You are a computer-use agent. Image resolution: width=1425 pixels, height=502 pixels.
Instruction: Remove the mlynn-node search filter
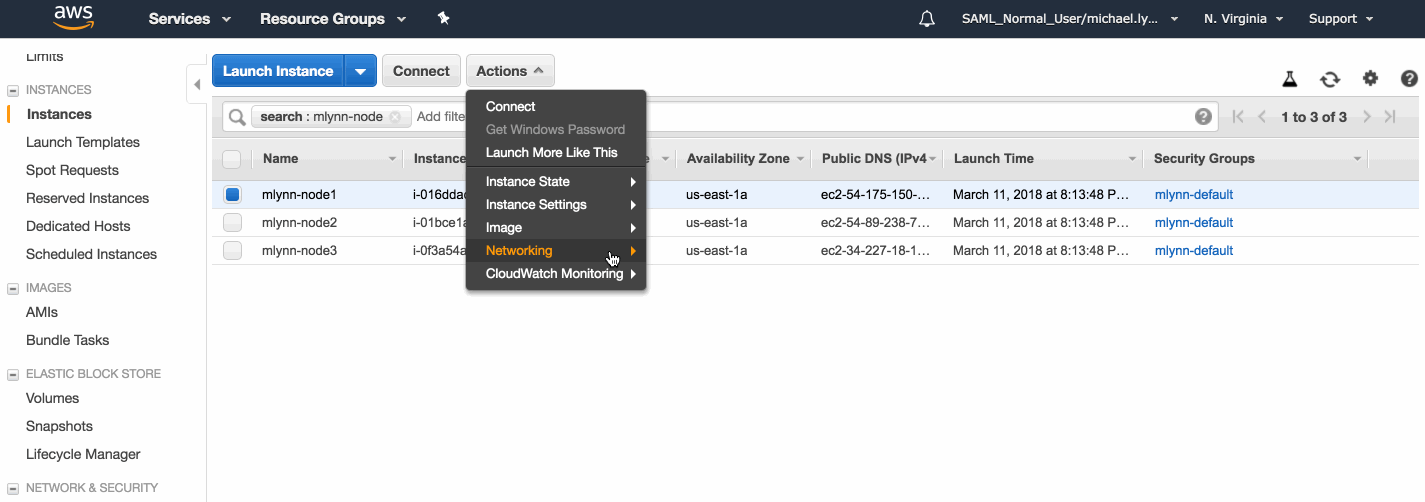point(395,117)
